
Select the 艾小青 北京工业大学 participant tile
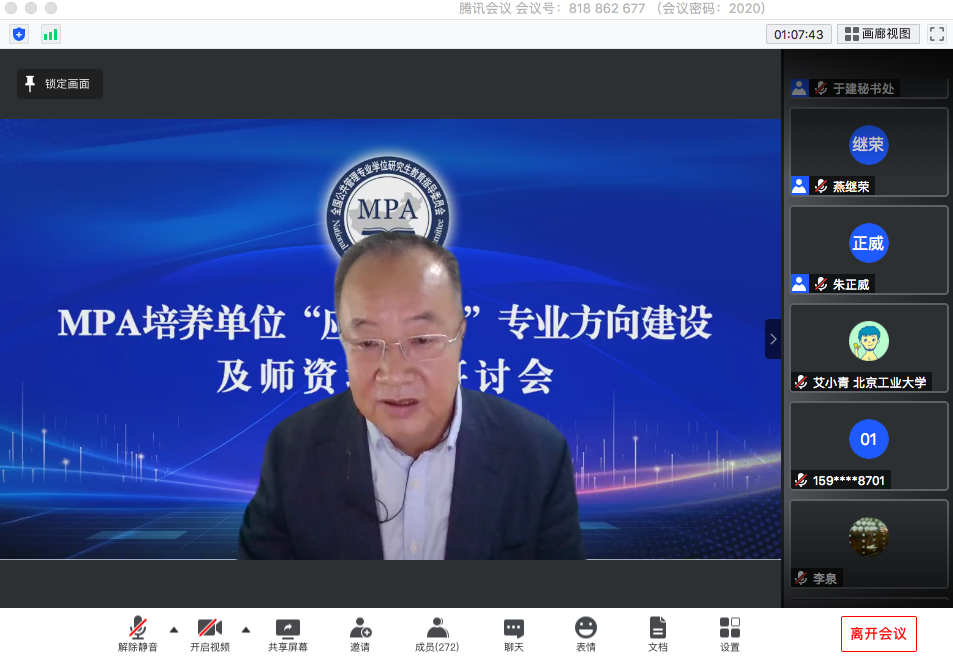[x=868, y=348]
